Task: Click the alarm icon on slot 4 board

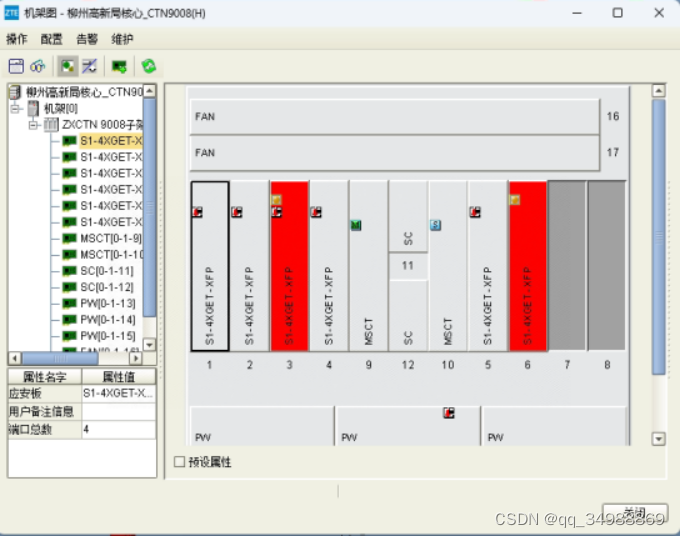Action: point(316,212)
